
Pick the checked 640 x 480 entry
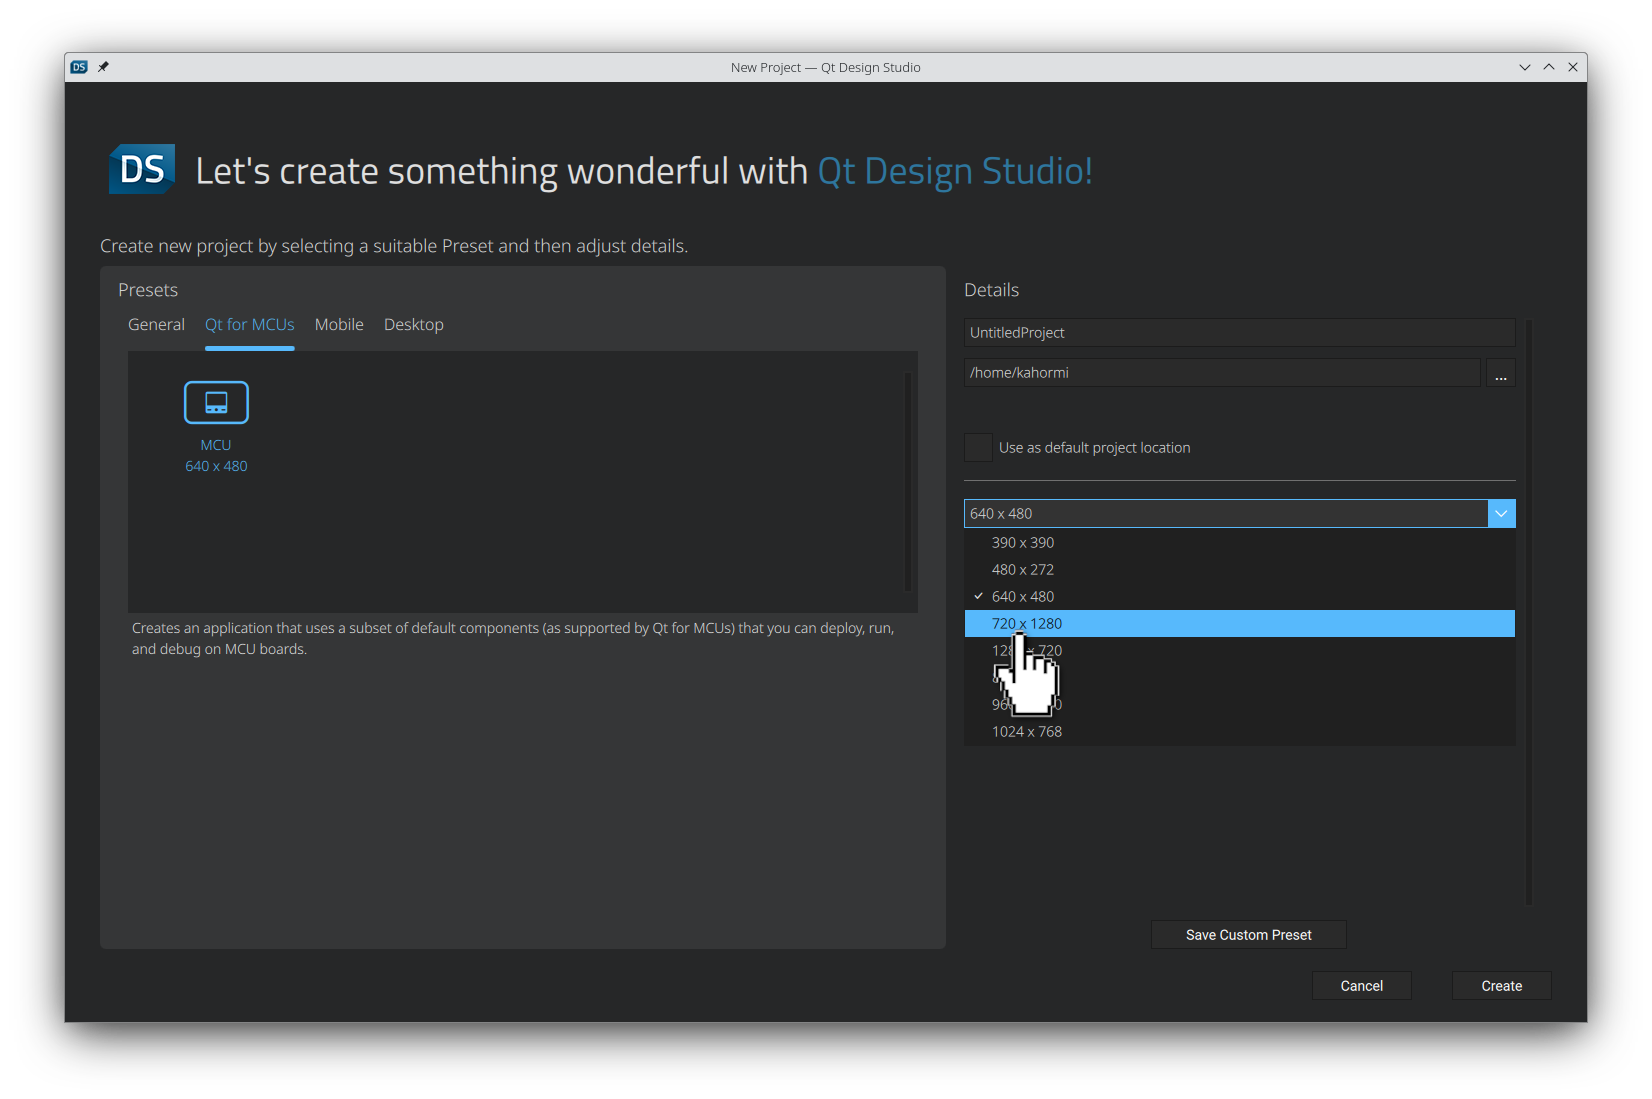click(x=1022, y=596)
